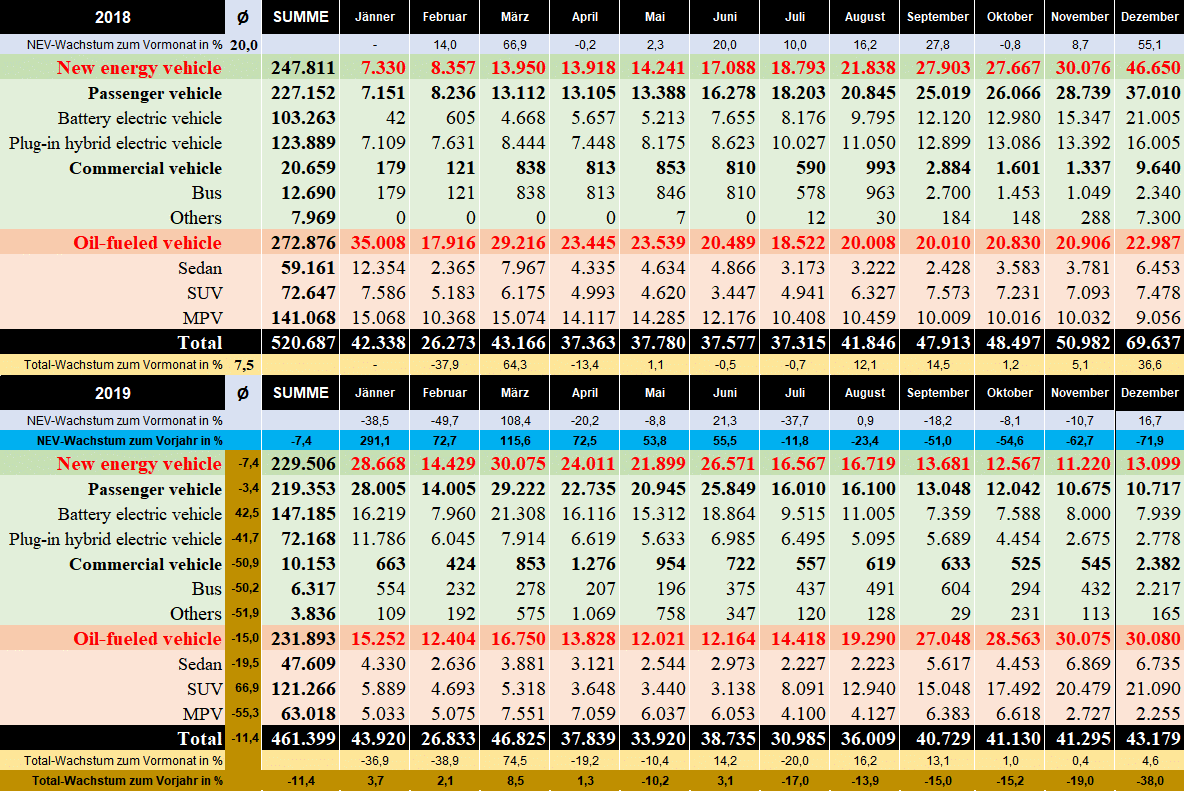
Task: Select the Others December value 7.300
Action: pyautogui.click(x=1158, y=217)
